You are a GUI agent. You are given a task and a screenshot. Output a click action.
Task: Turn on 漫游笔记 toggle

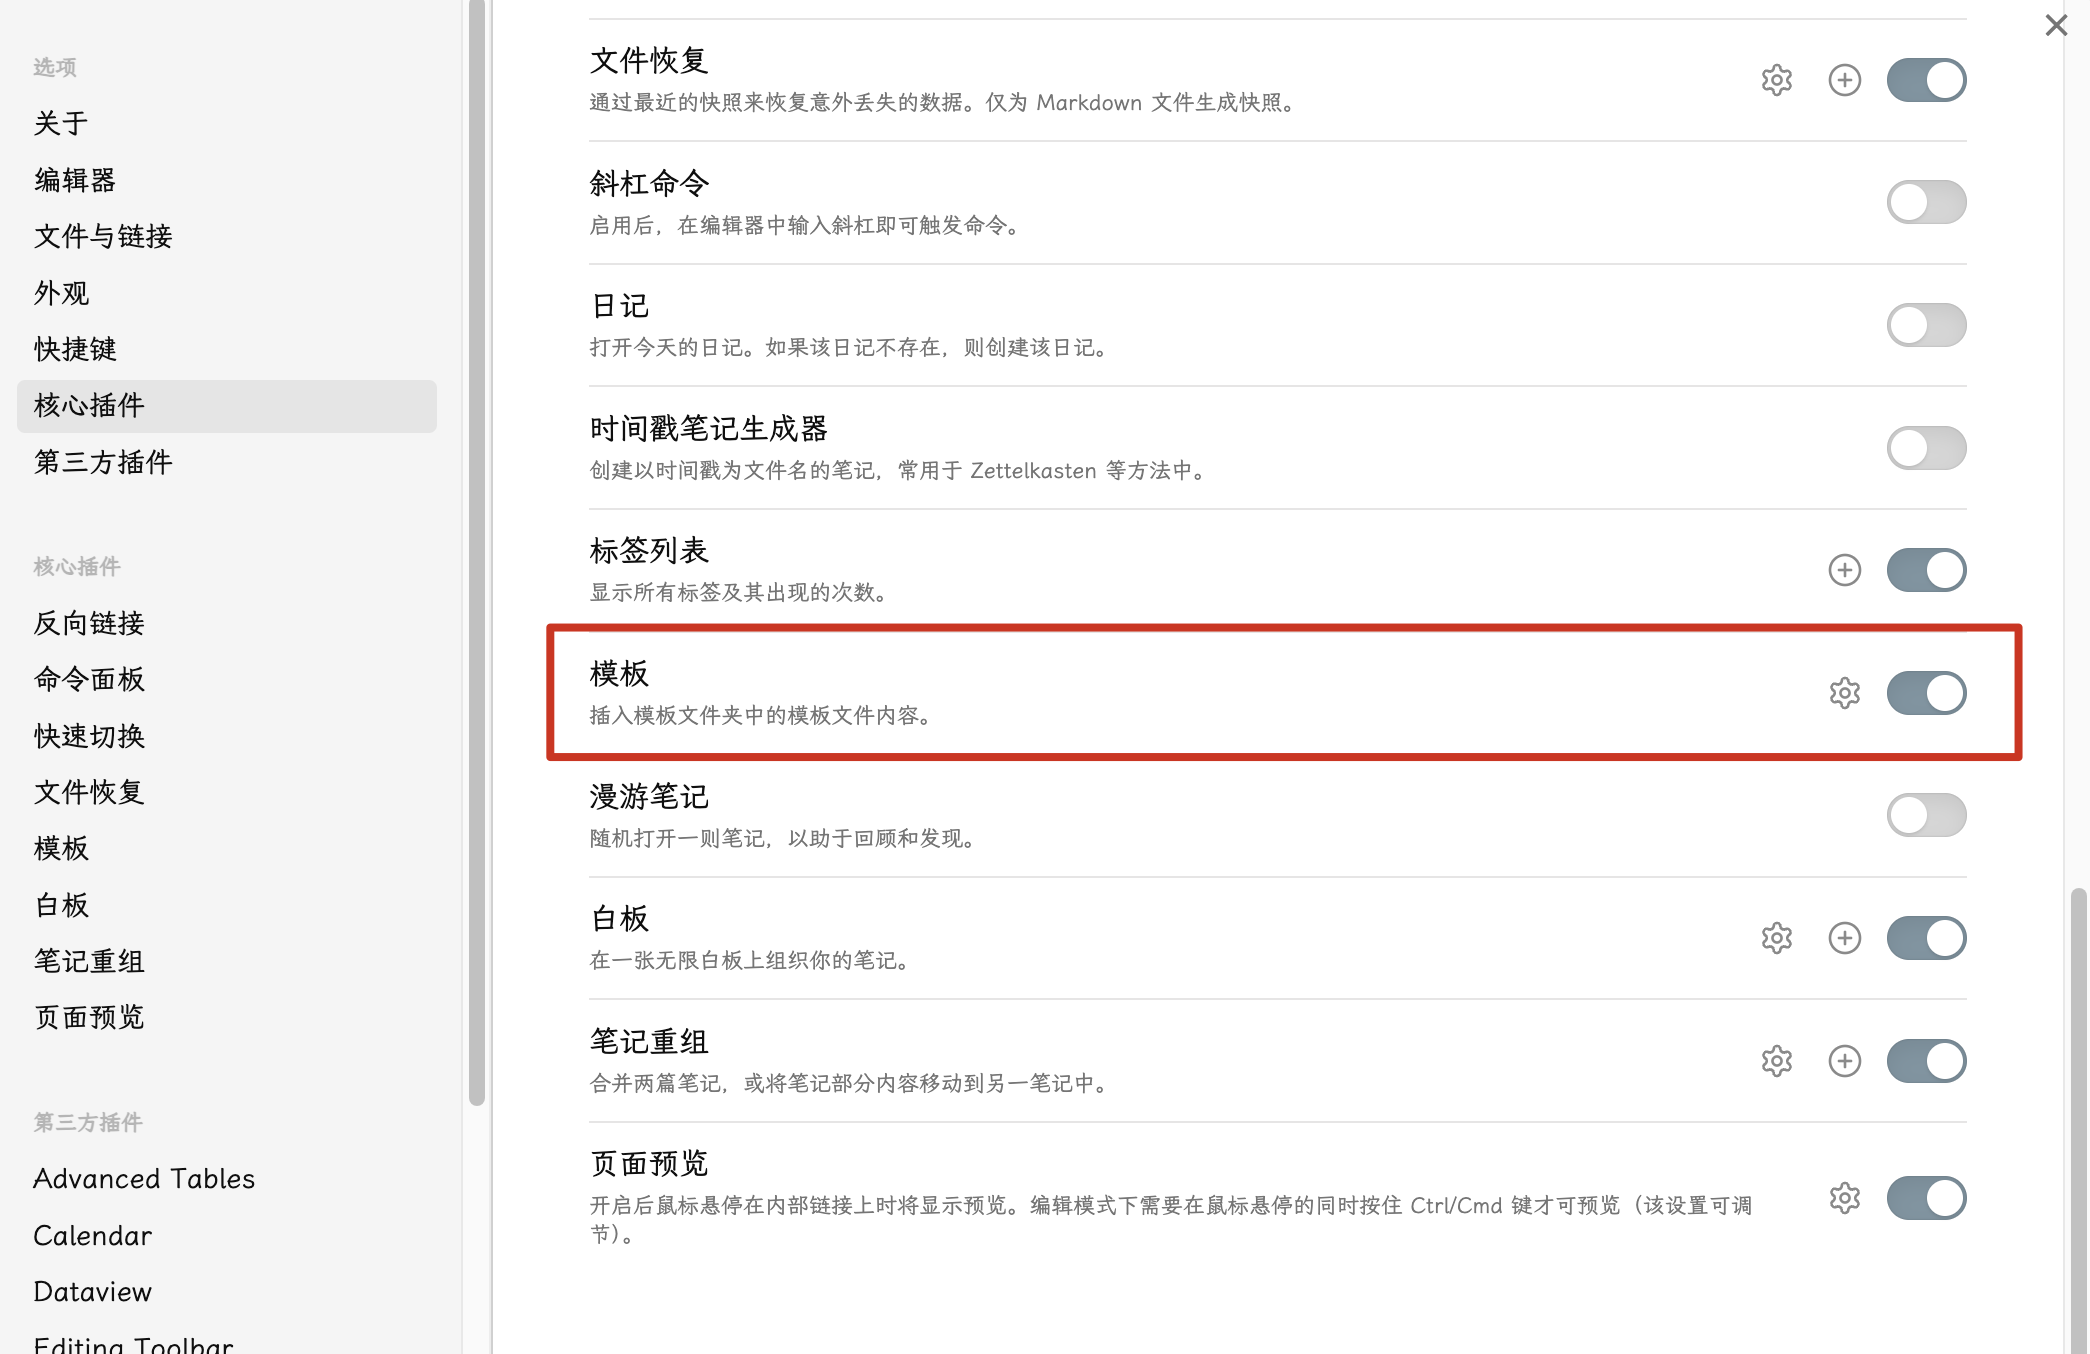[1926, 815]
